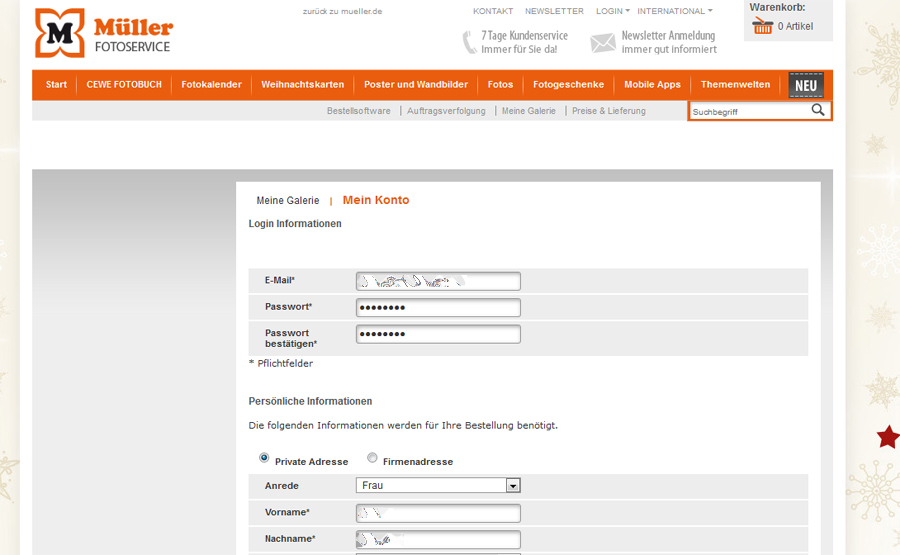
Task: Select the Firmenadresse radio button
Action: pyautogui.click(x=373, y=457)
